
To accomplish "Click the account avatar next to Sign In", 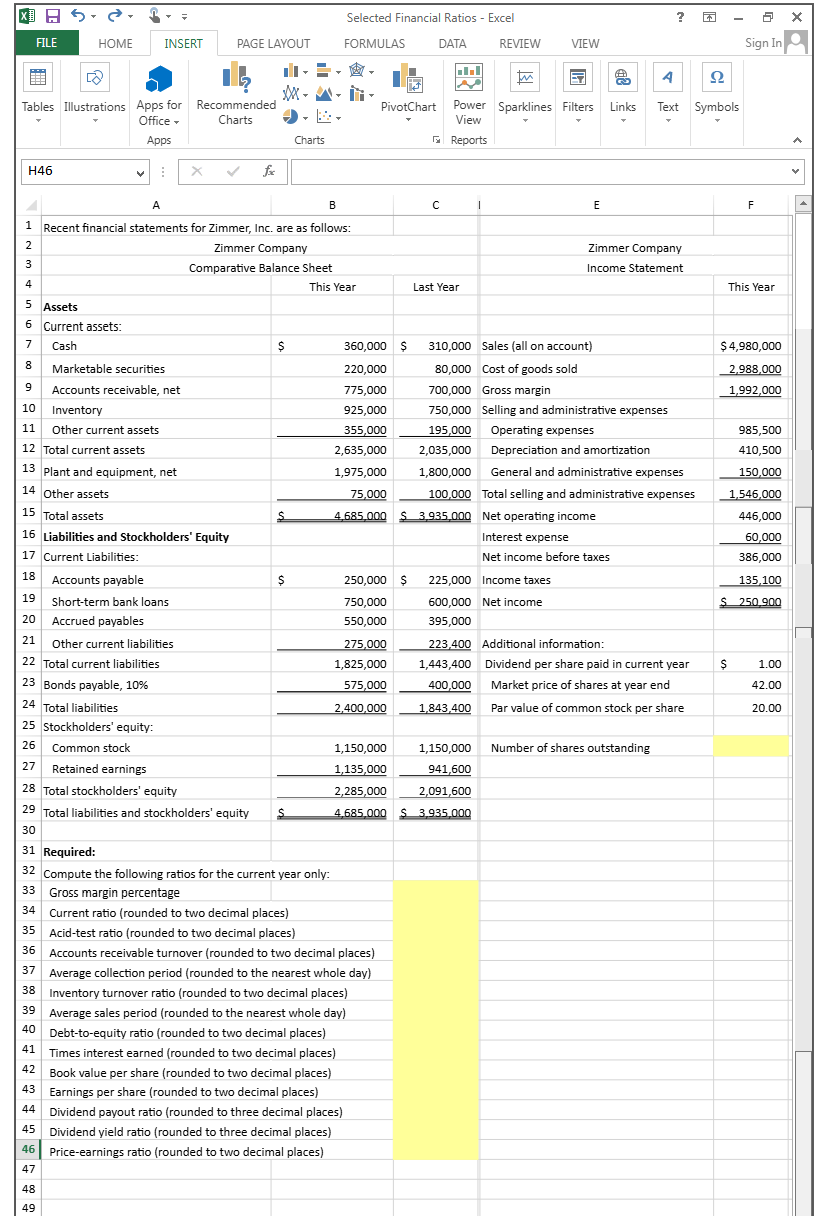I will 796,42.
